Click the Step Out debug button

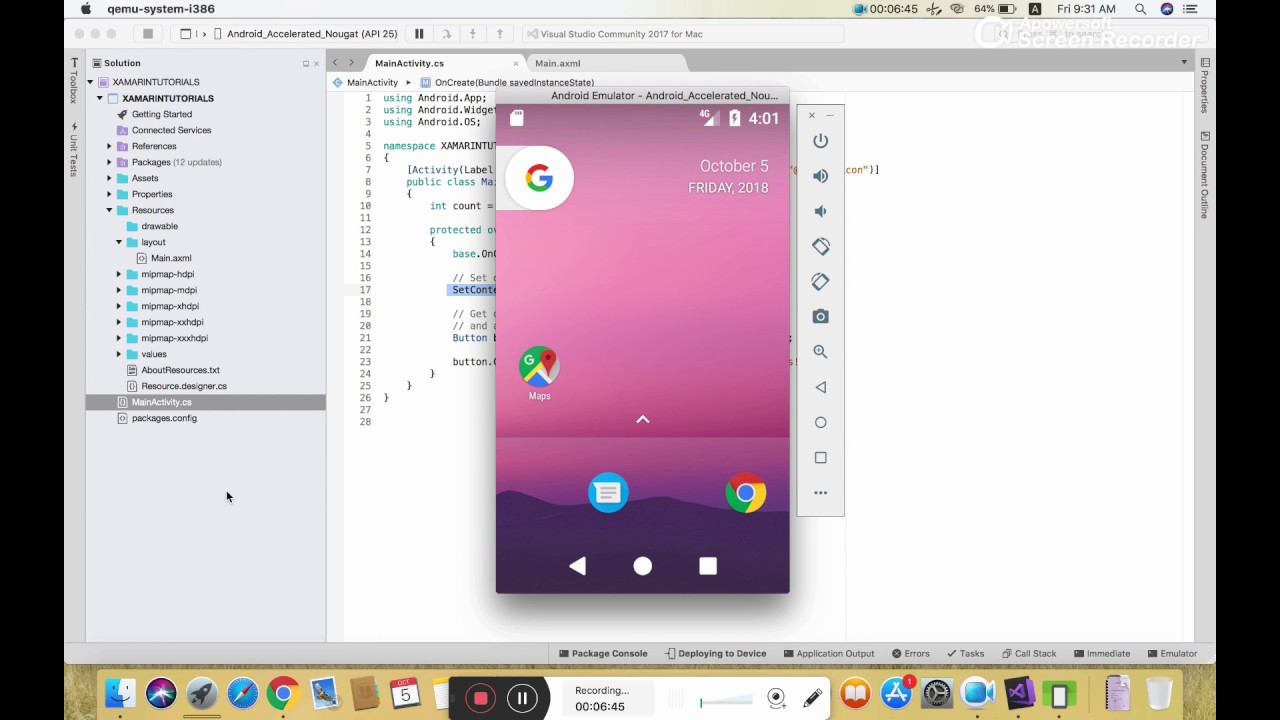tap(500, 34)
